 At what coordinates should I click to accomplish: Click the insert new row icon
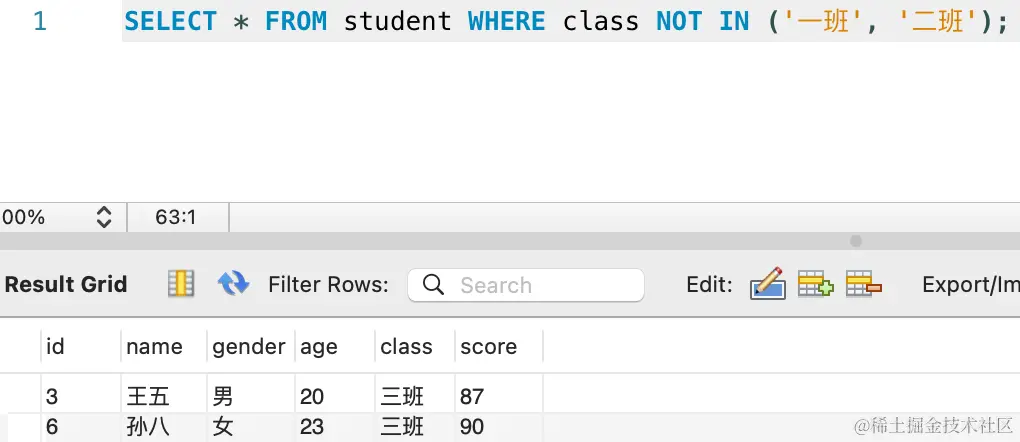816,284
